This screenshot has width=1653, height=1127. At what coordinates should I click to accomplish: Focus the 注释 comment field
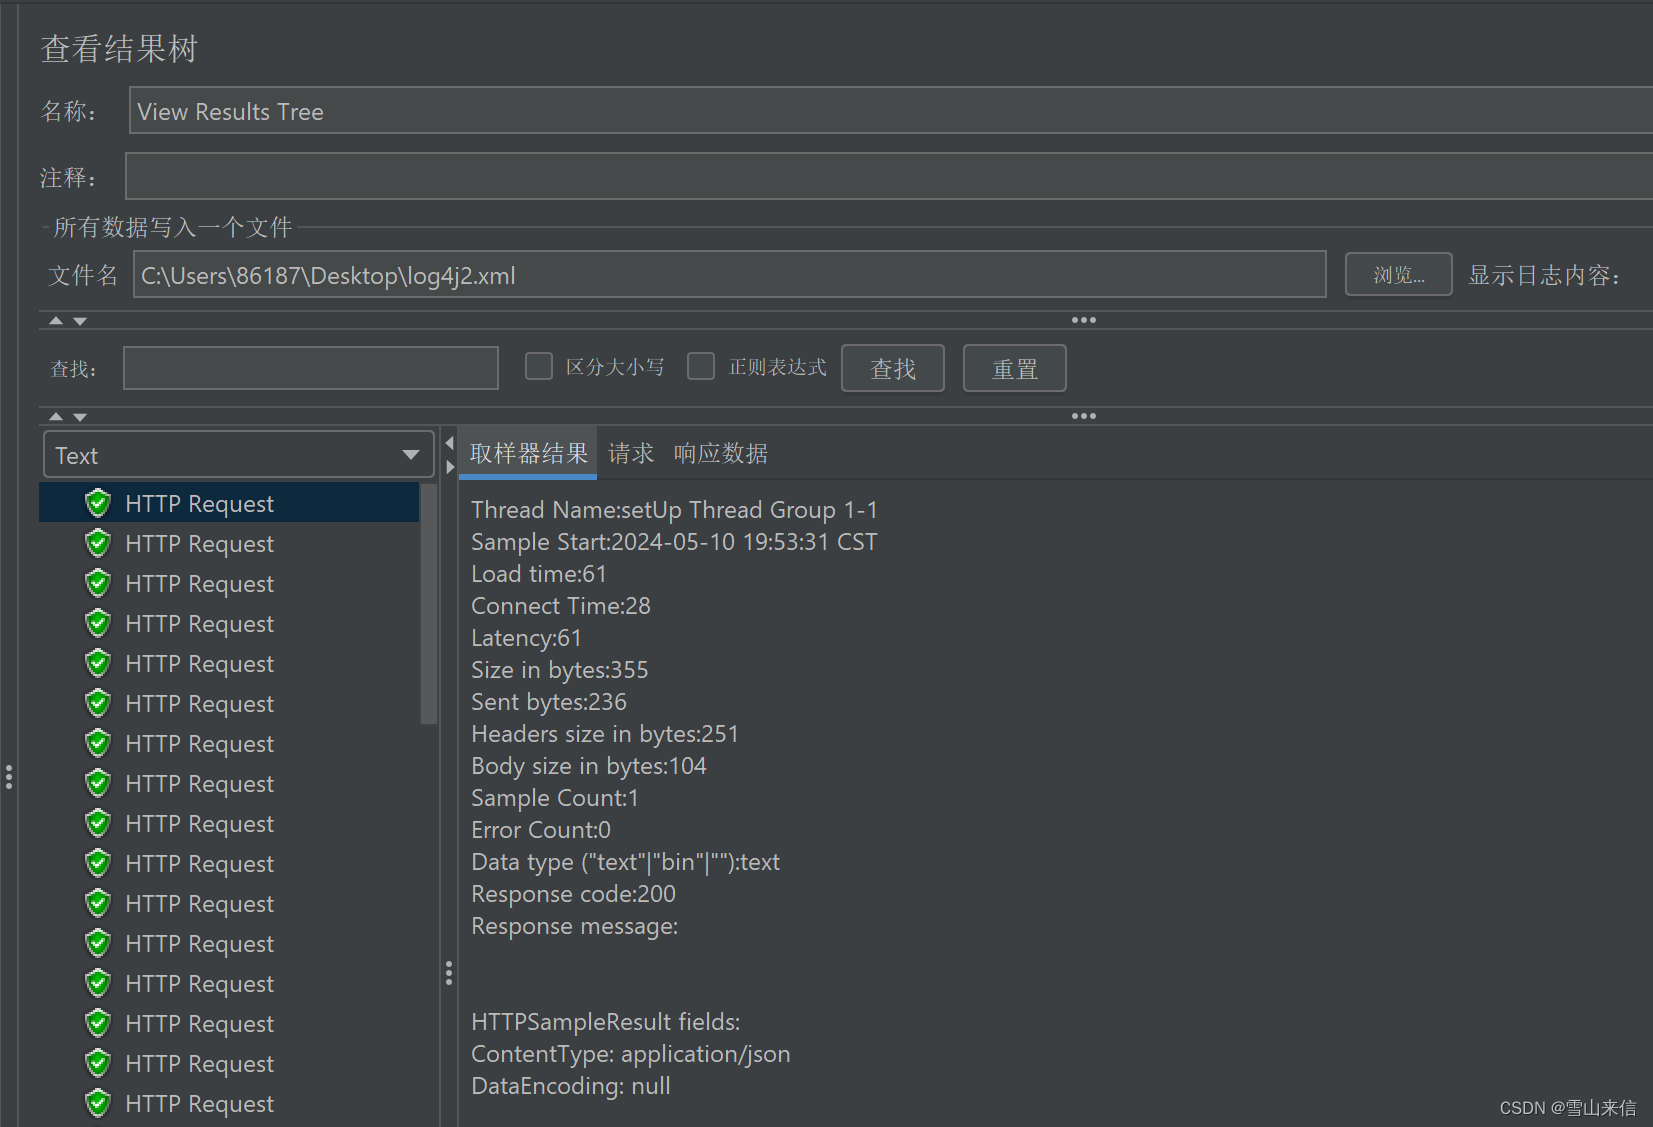(888, 177)
